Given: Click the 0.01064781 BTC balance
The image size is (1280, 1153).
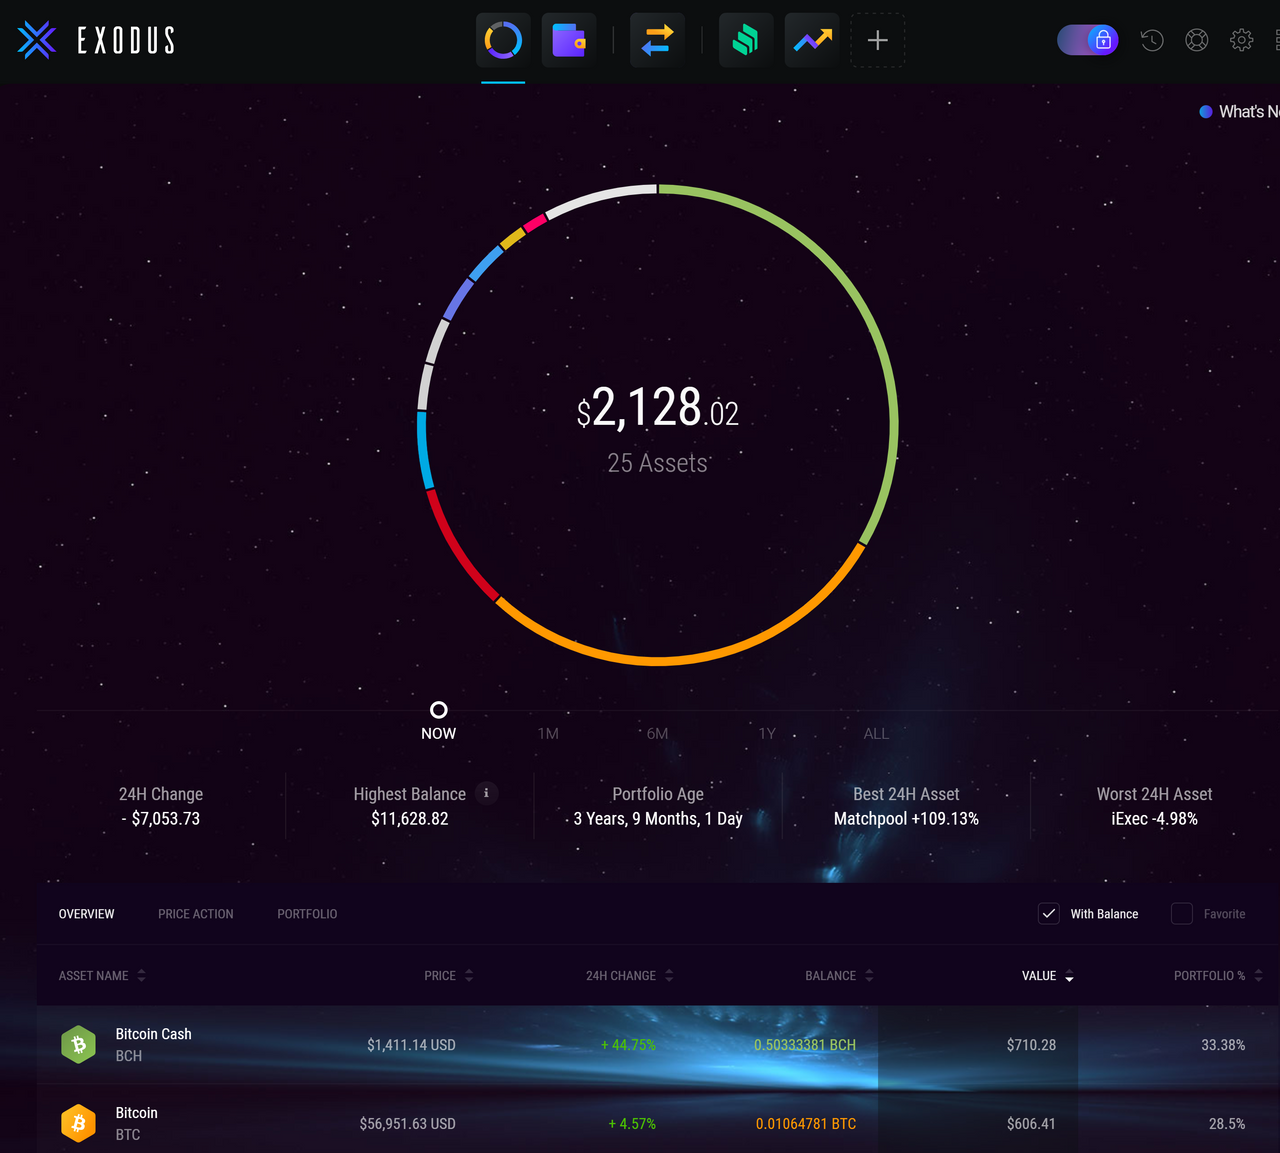Looking at the screenshot, I should [806, 1124].
